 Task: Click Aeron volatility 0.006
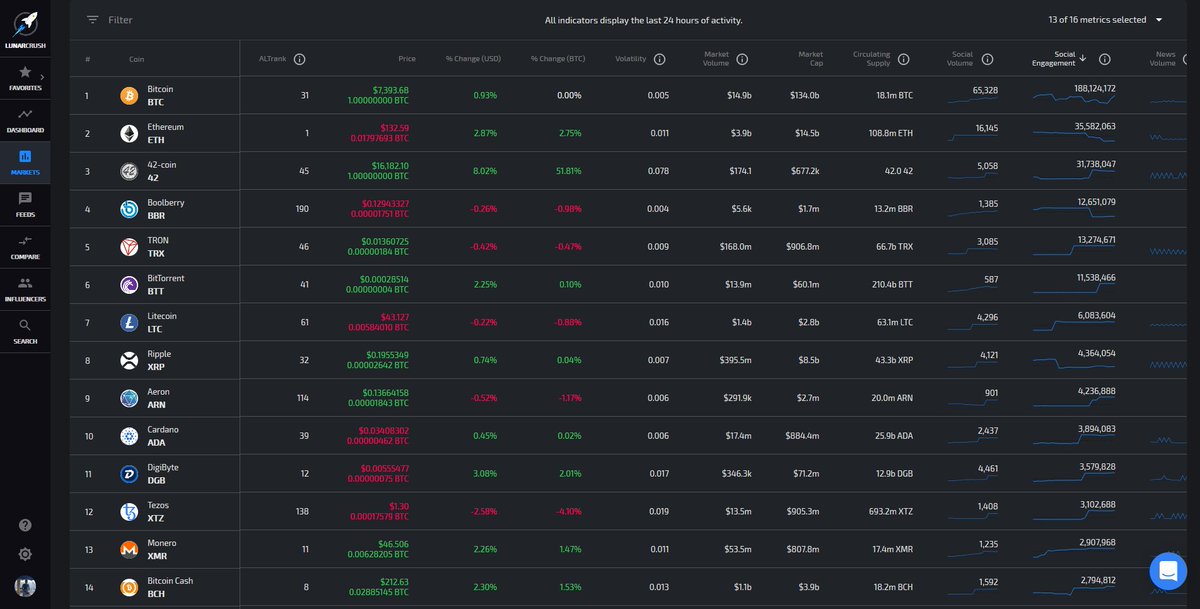coord(658,398)
